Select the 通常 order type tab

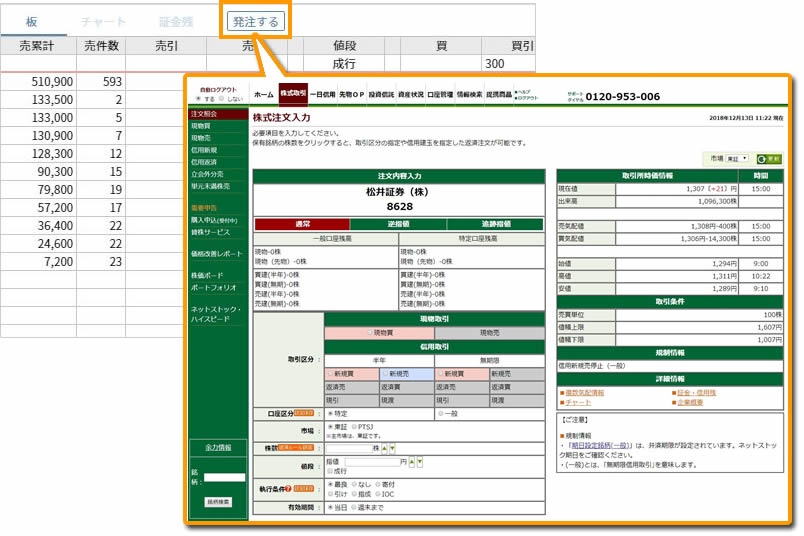click(302, 224)
